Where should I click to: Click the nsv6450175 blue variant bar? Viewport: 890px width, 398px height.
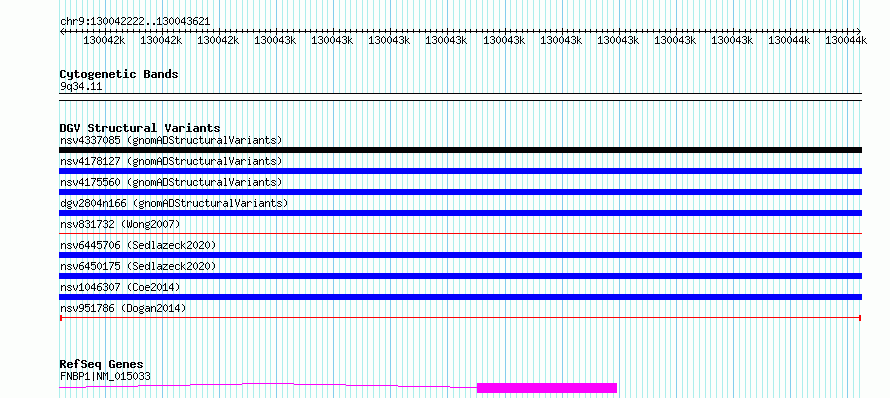[460, 276]
